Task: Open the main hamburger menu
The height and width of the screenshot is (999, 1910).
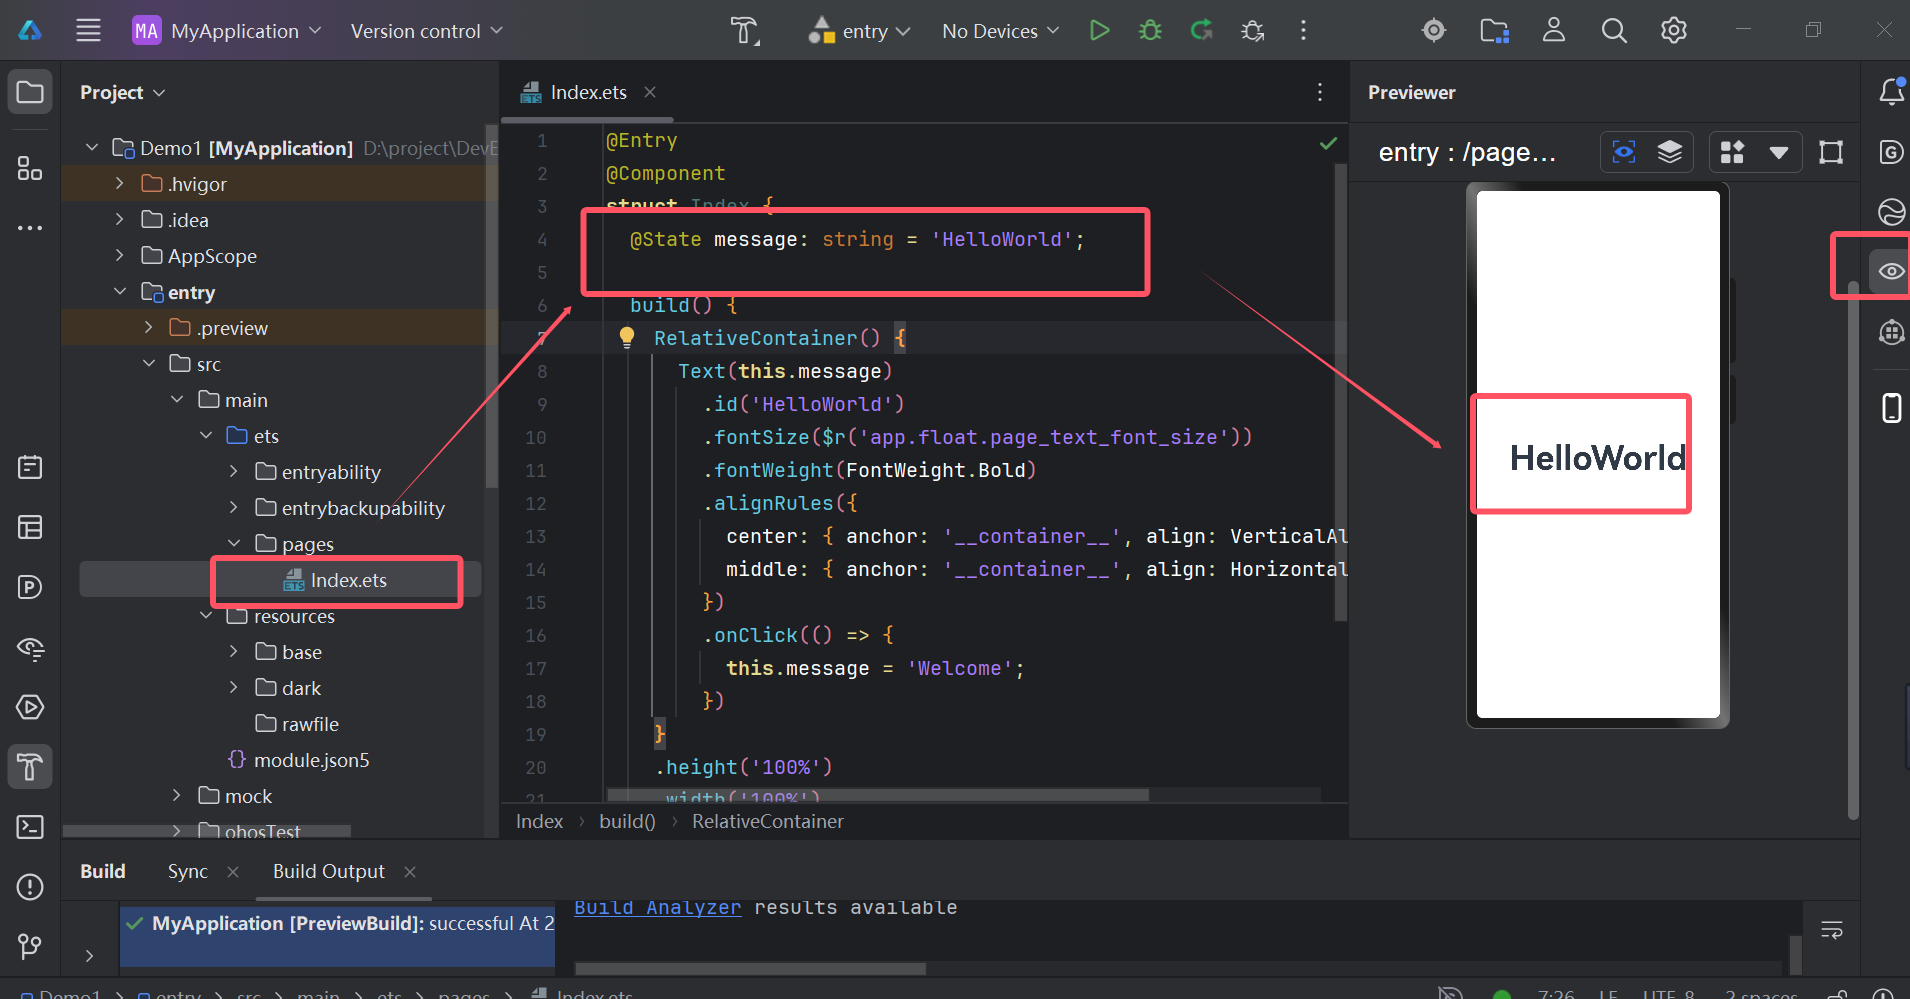Action: point(88,30)
